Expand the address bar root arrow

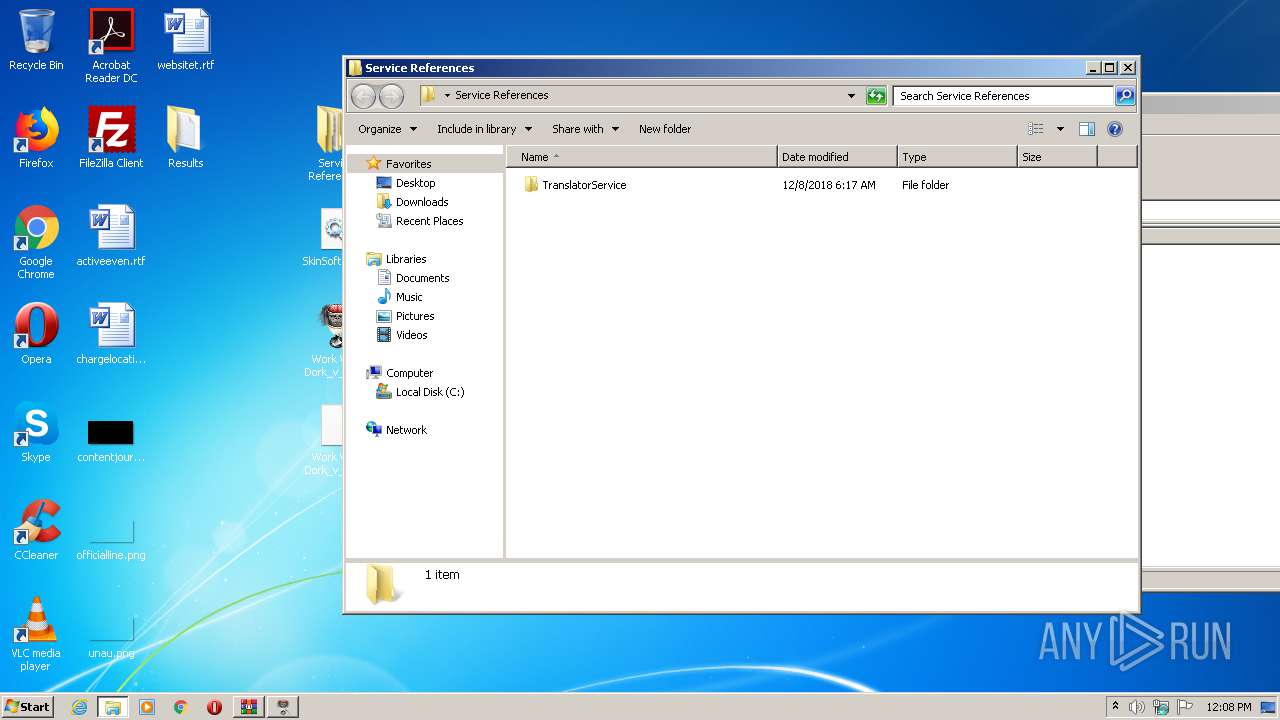[447, 96]
